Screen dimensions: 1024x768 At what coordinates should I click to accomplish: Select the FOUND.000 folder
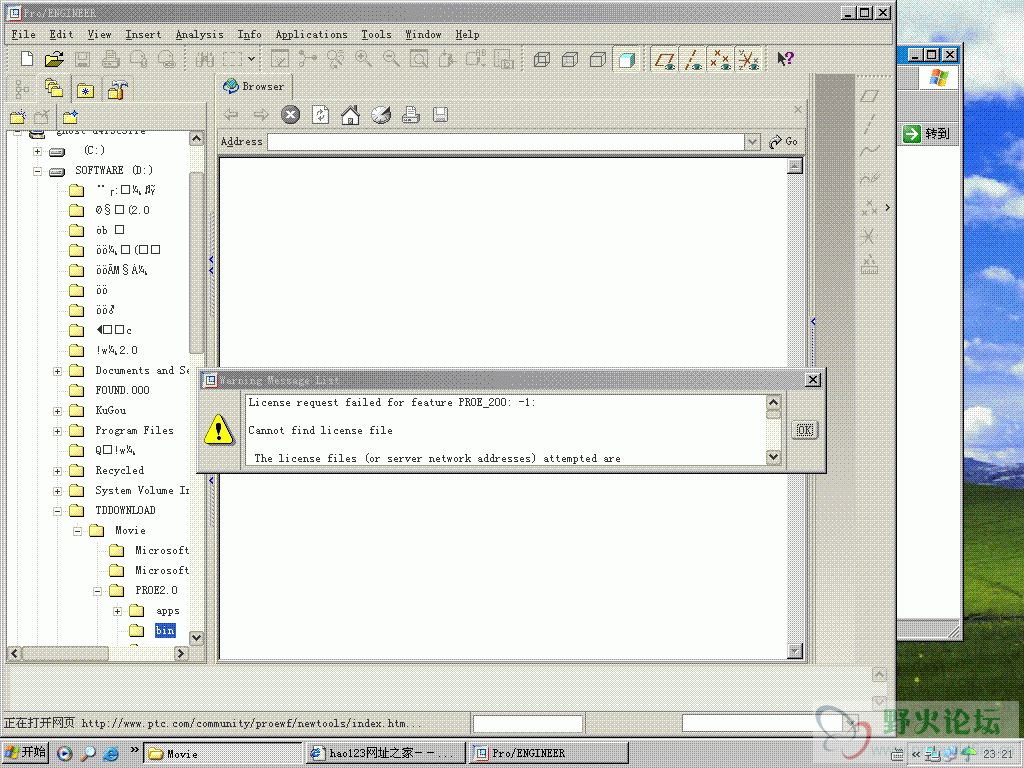click(x=122, y=391)
